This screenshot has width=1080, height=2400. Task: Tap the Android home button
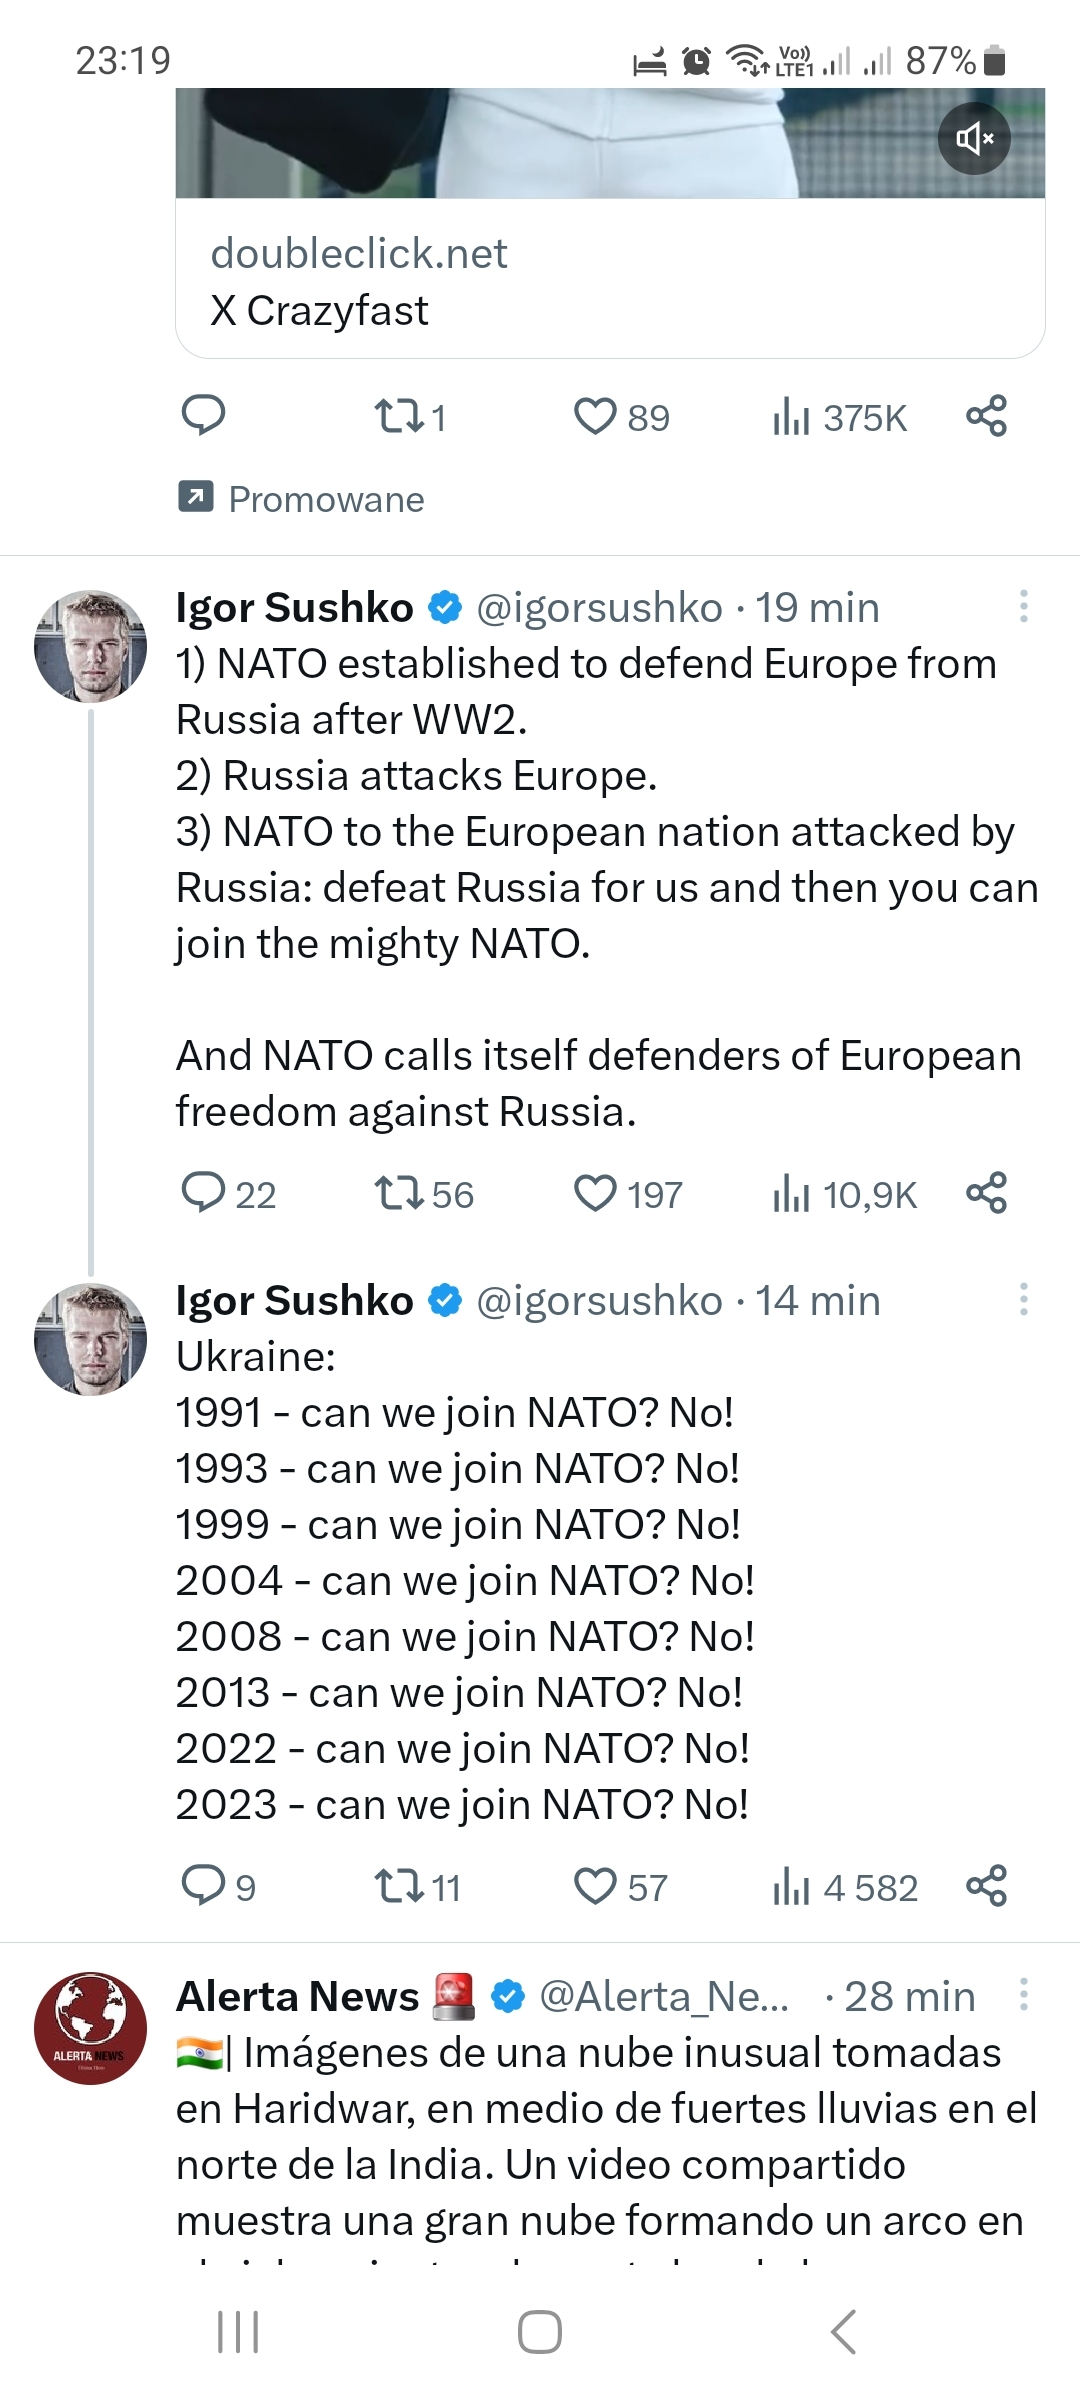click(x=540, y=2332)
